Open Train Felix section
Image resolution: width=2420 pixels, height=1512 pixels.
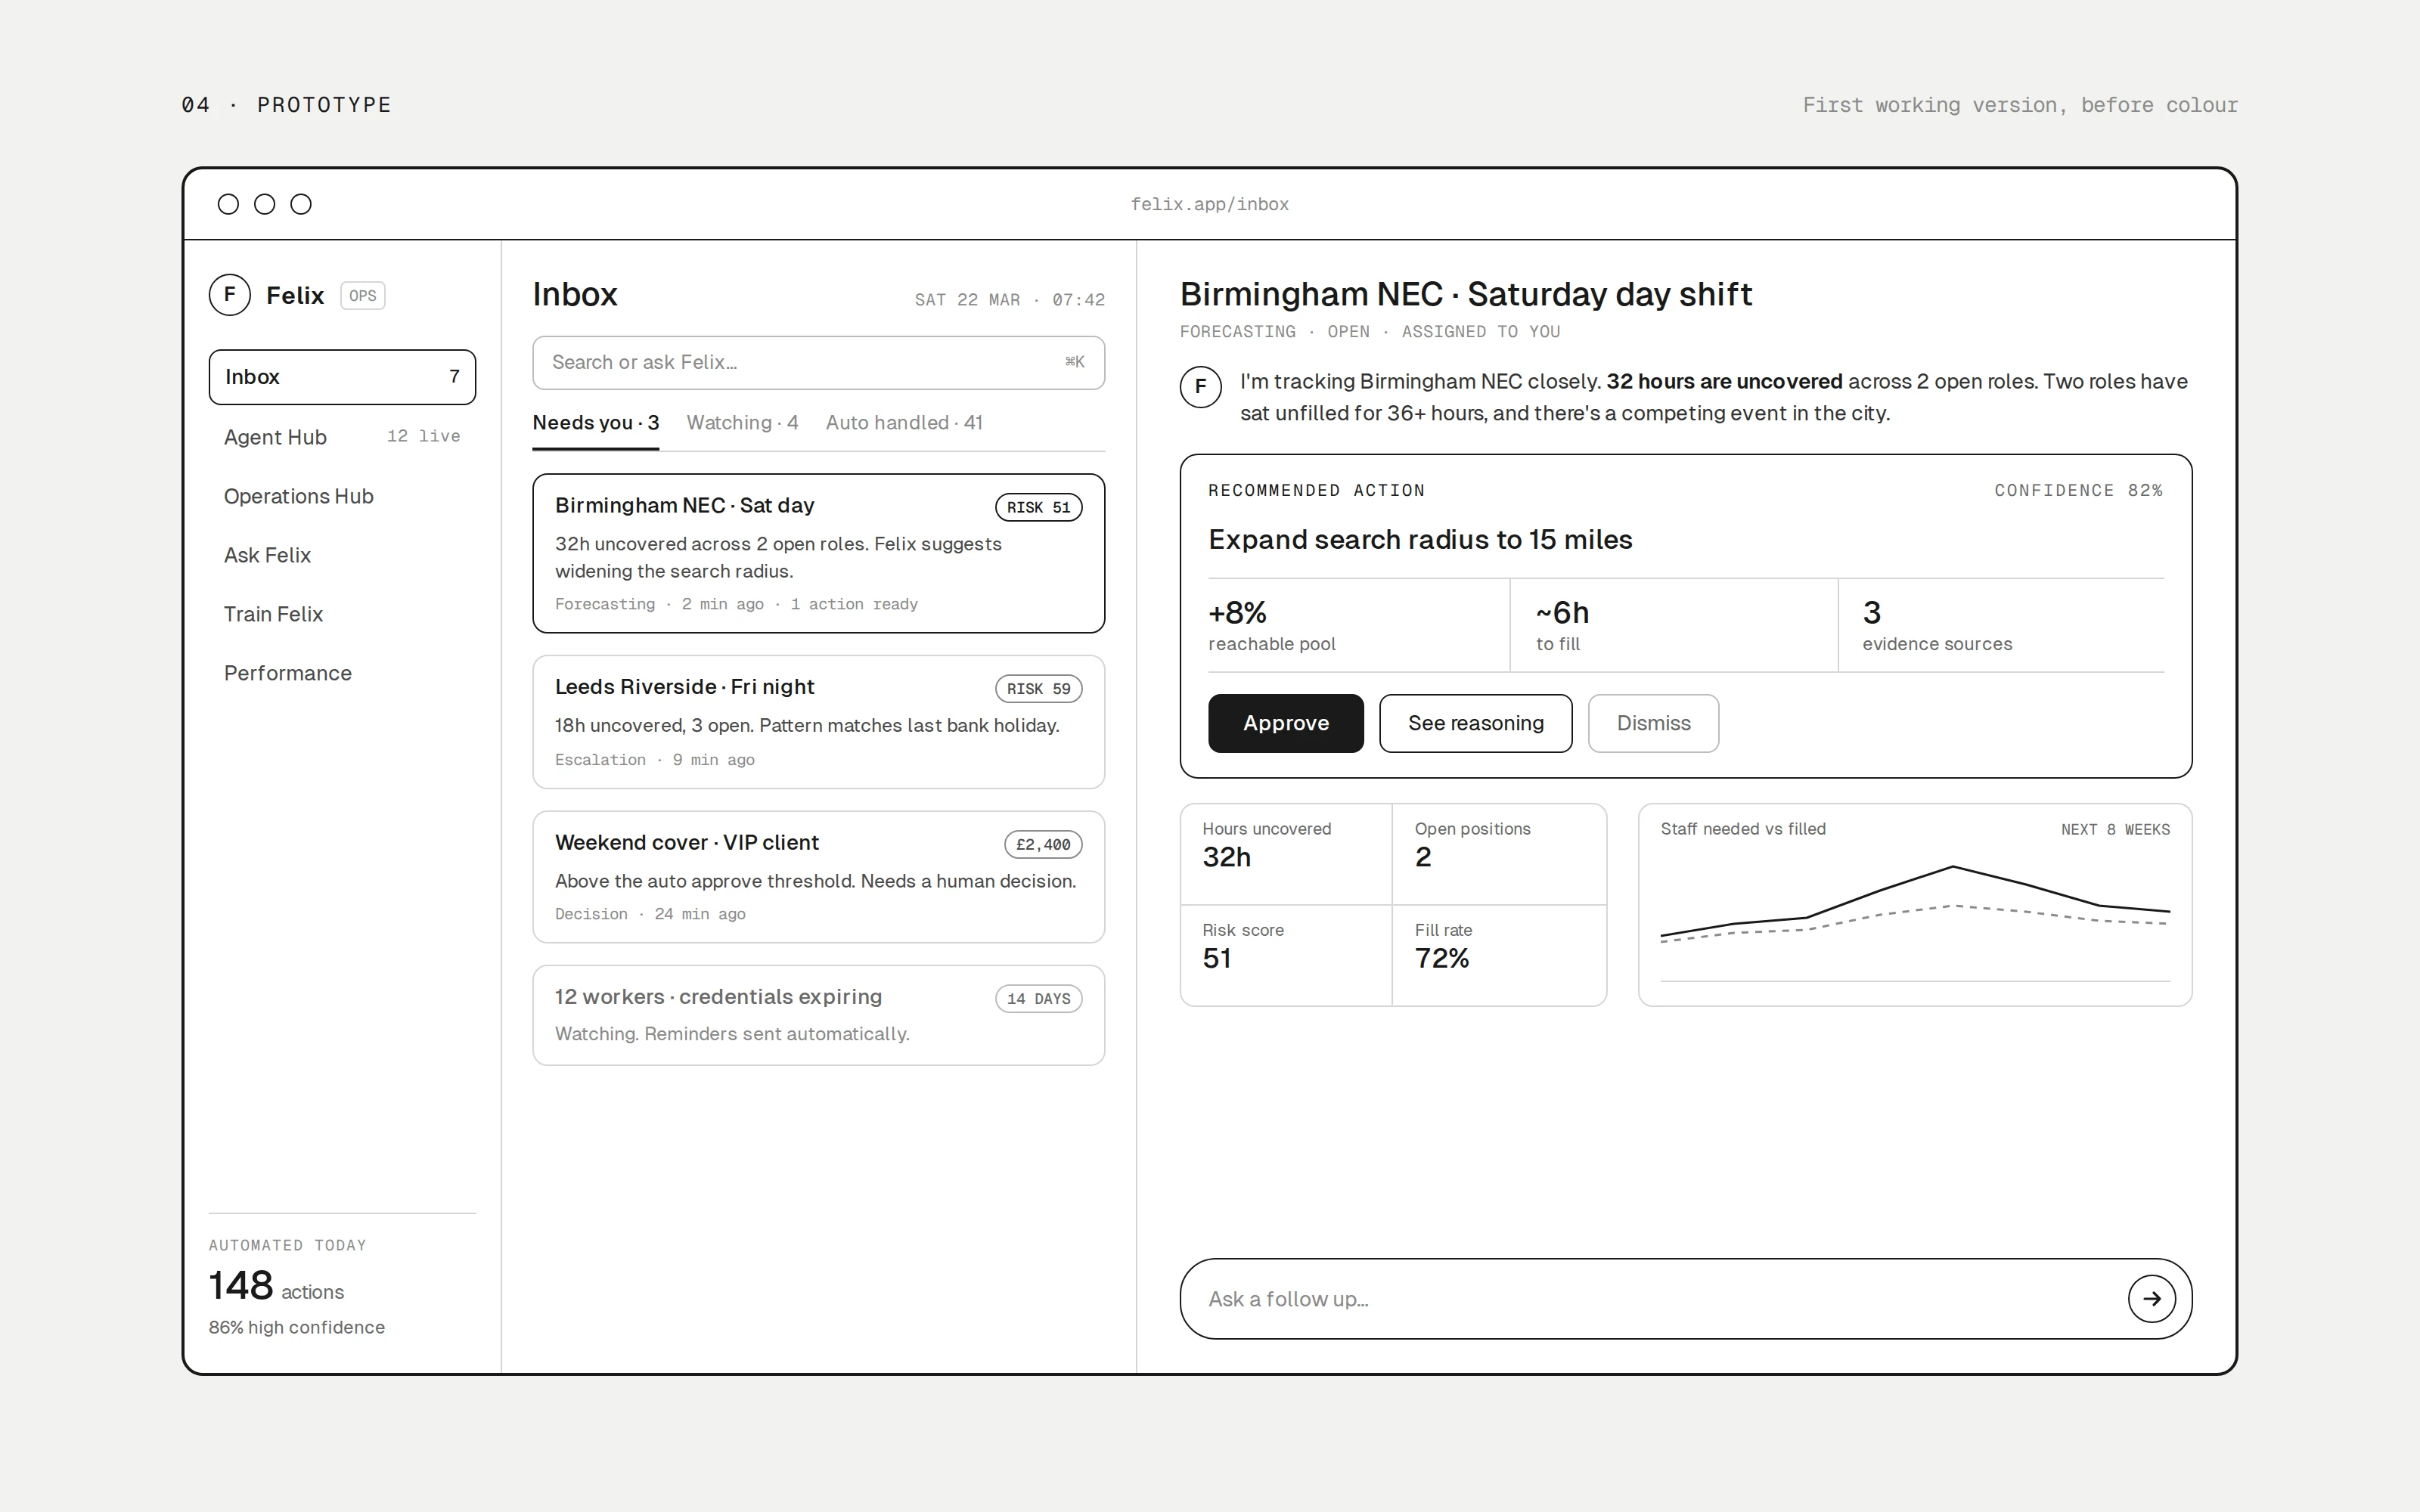click(x=342, y=614)
